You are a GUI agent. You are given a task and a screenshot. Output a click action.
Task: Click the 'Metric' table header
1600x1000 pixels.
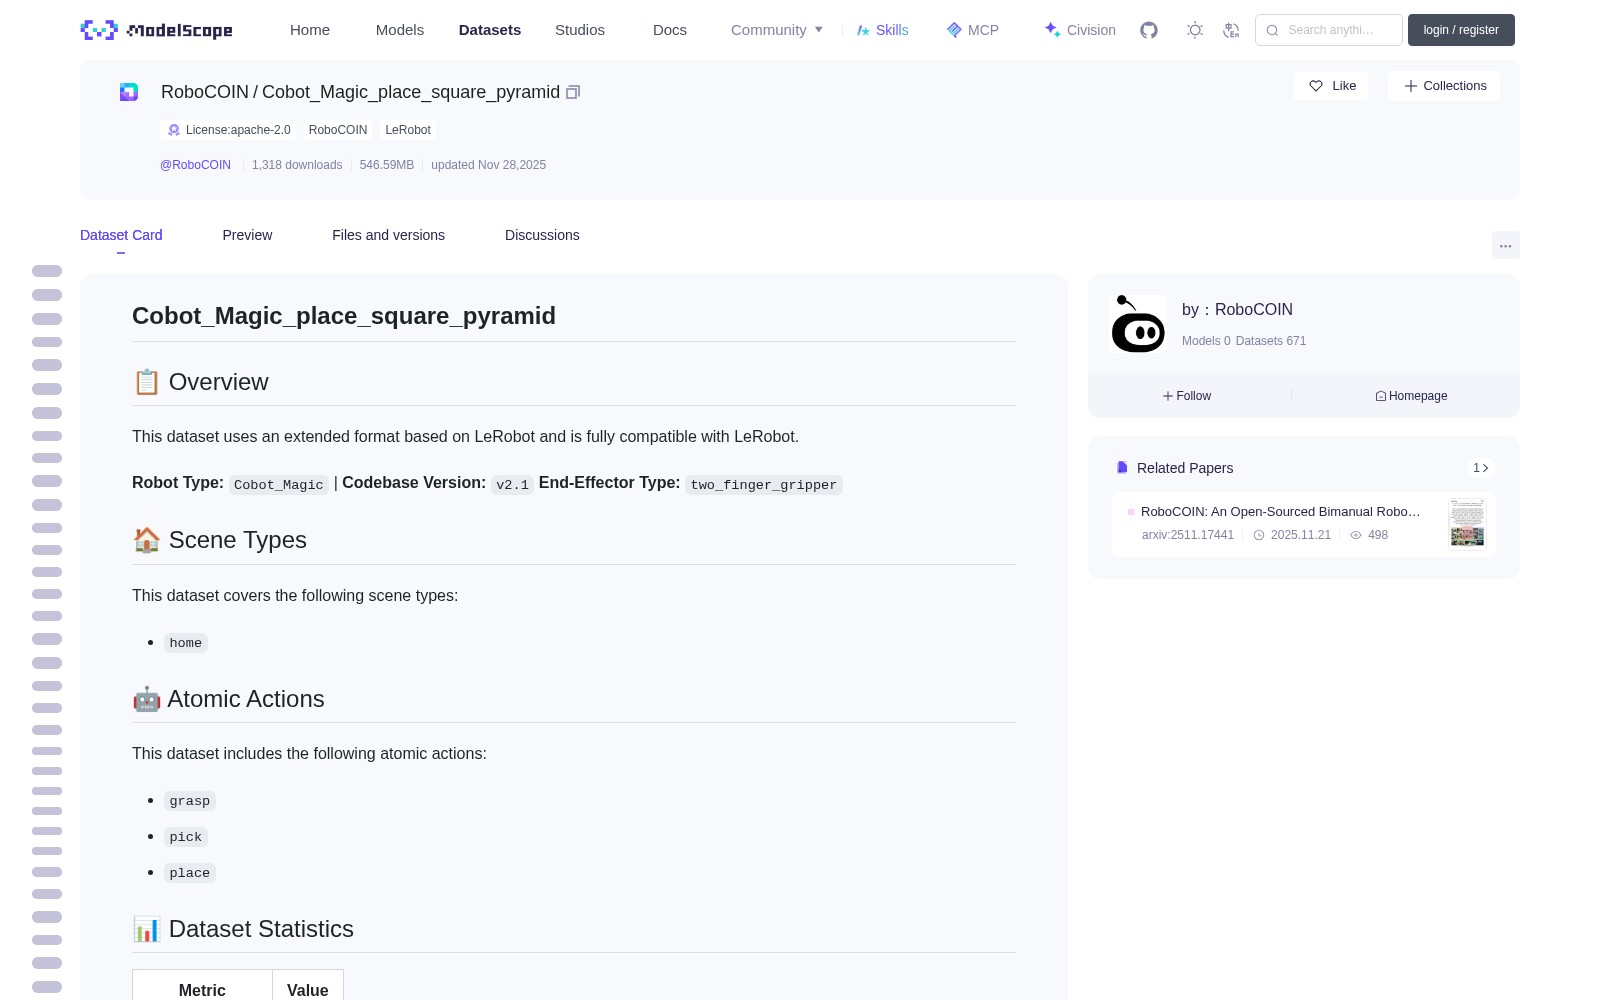[x=202, y=990]
